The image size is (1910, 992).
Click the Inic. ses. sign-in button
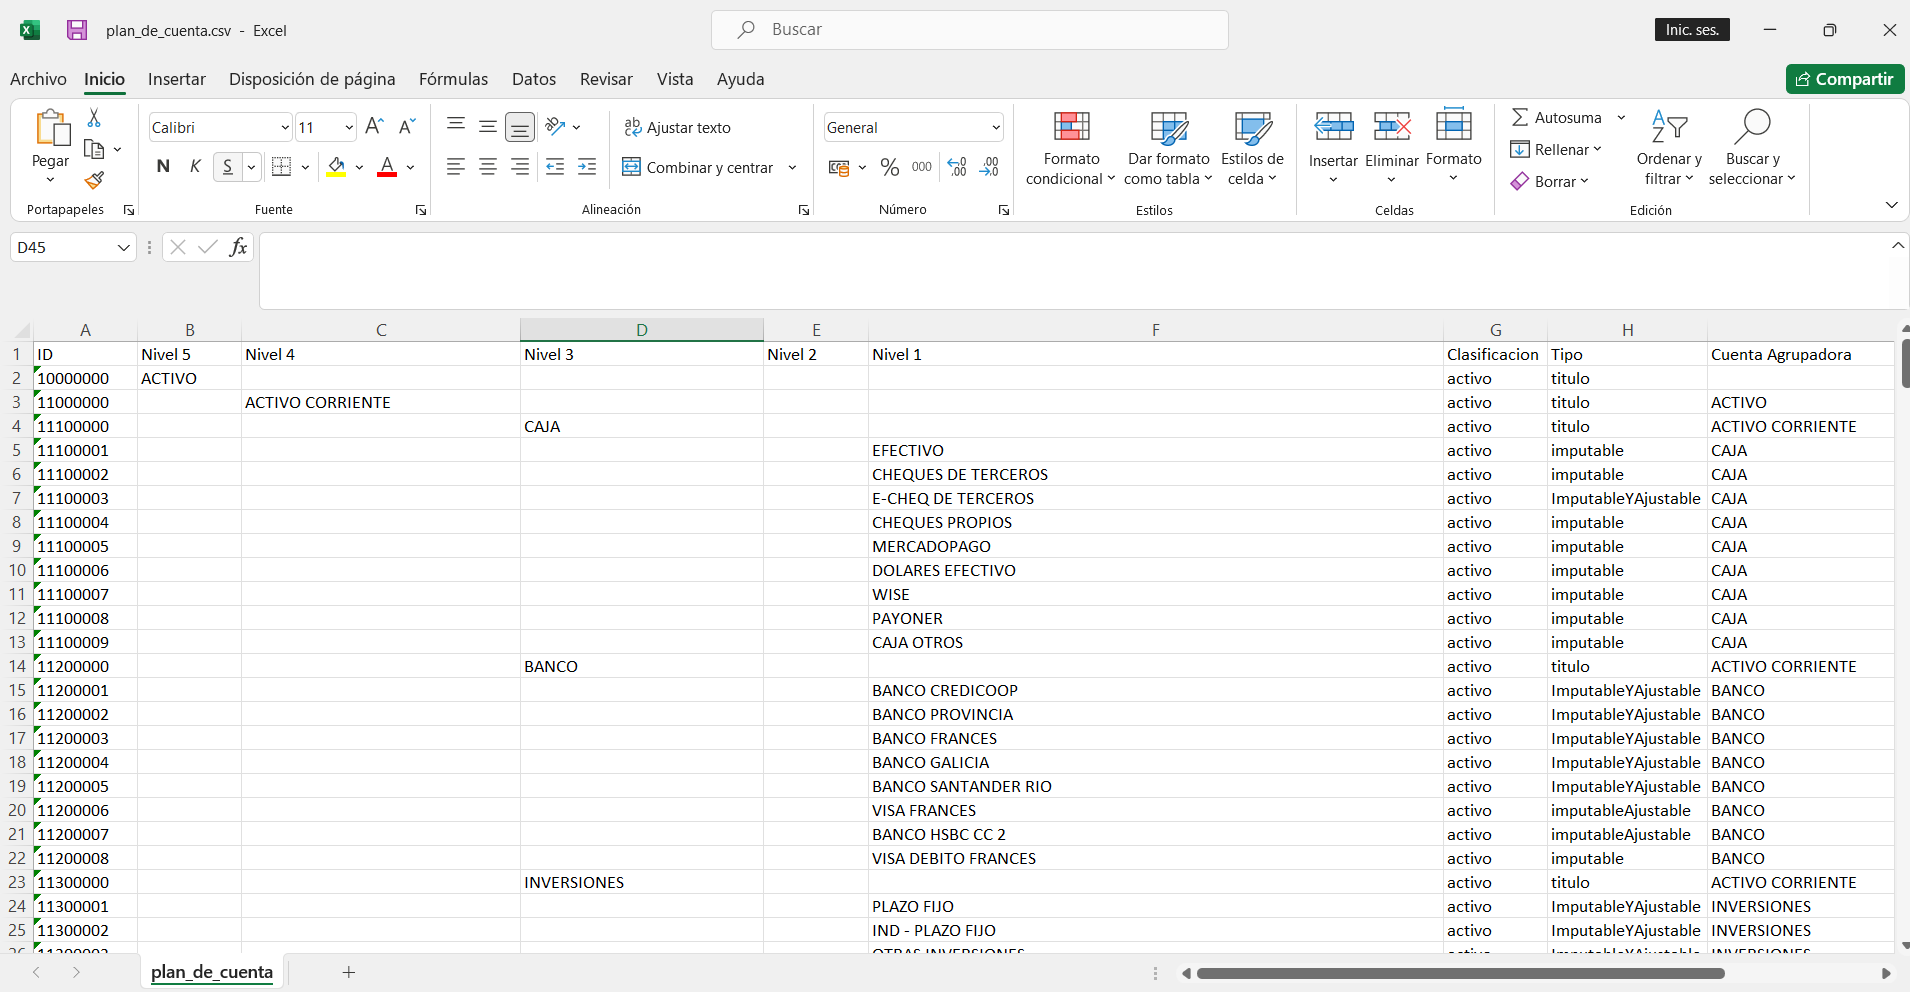[1691, 30]
